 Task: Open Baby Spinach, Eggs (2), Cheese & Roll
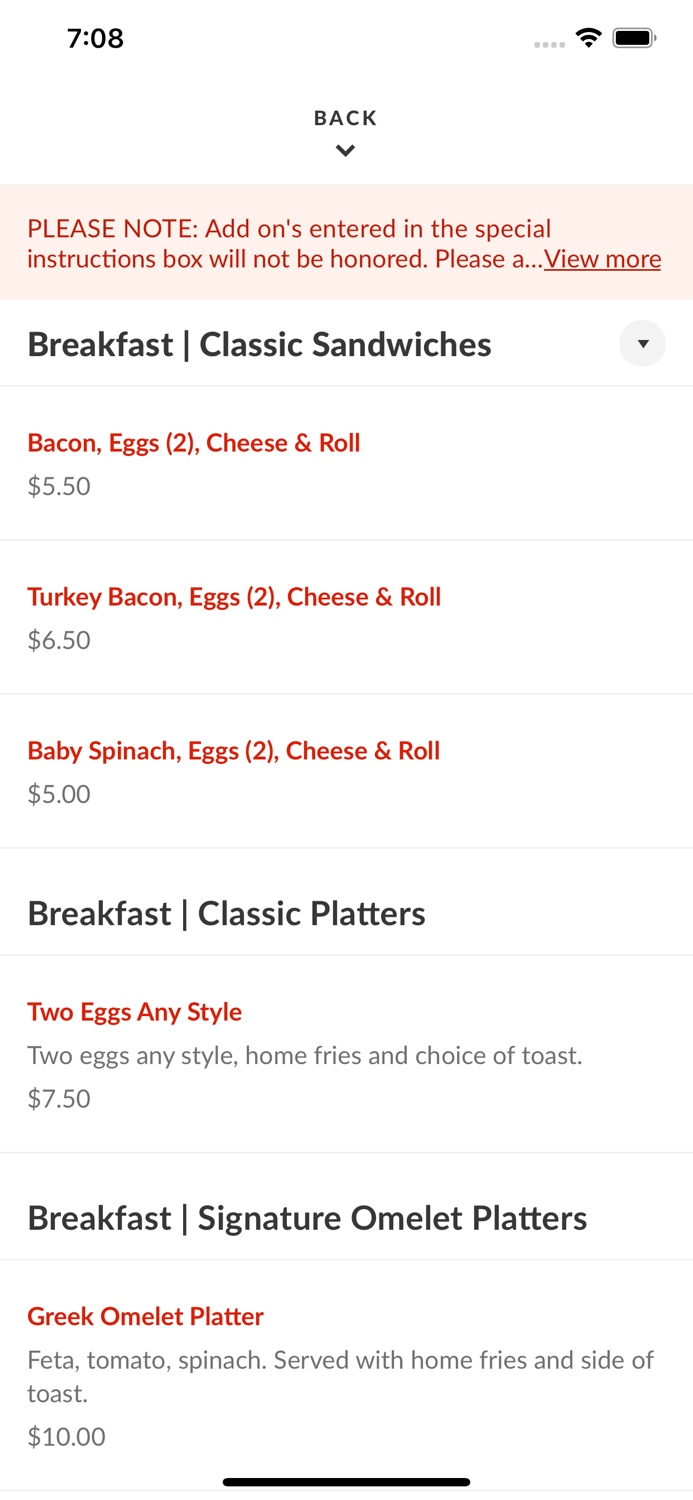point(233,751)
